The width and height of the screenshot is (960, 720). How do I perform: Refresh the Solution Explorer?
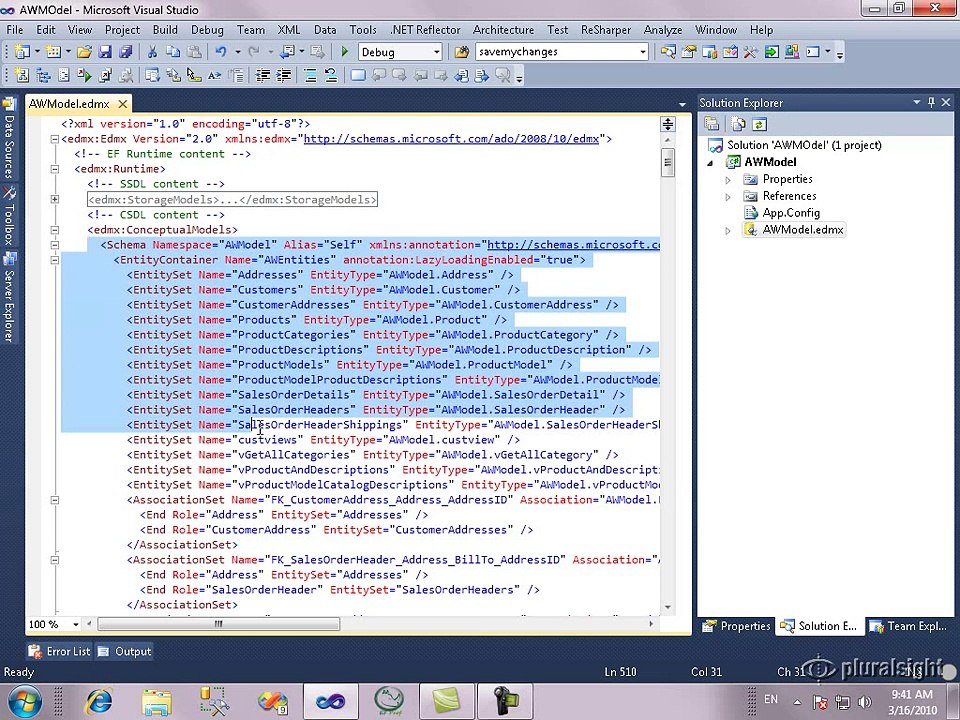(x=759, y=124)
